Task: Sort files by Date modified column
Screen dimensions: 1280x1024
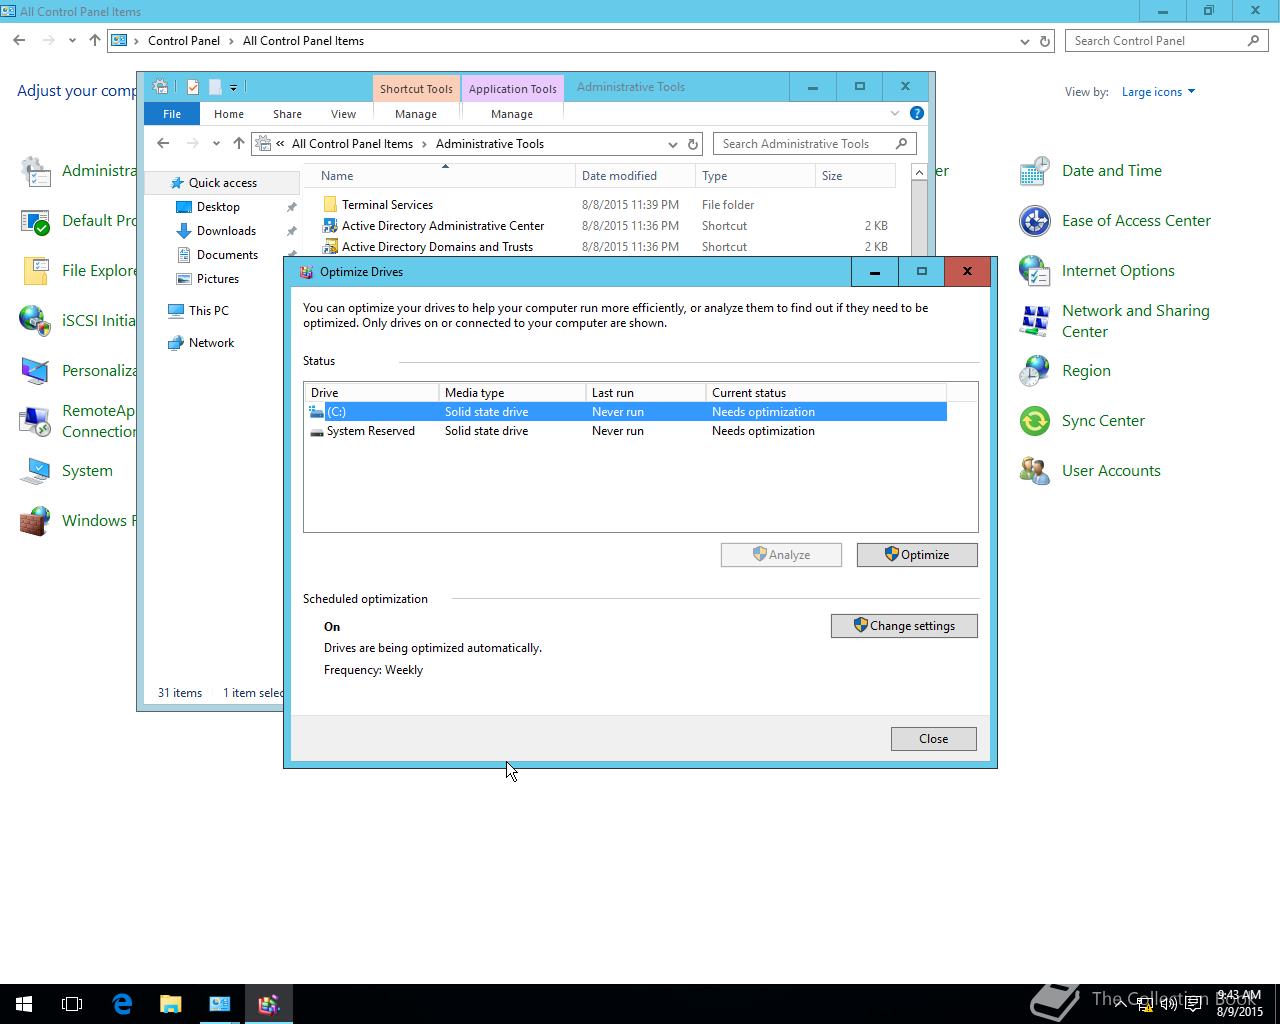Action: point(635,176)
